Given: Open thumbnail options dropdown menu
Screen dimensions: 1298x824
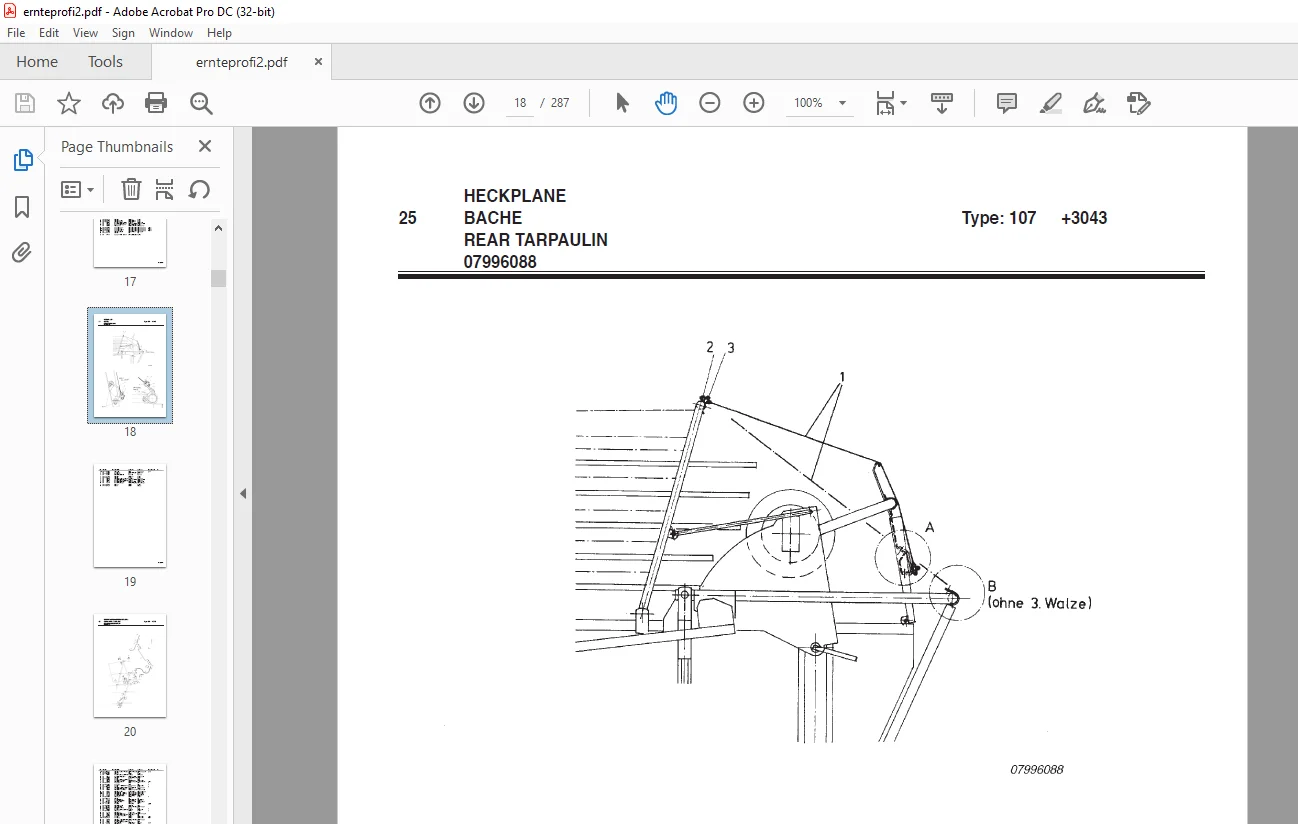Looking at the screenshot, I should click(78, 189).
